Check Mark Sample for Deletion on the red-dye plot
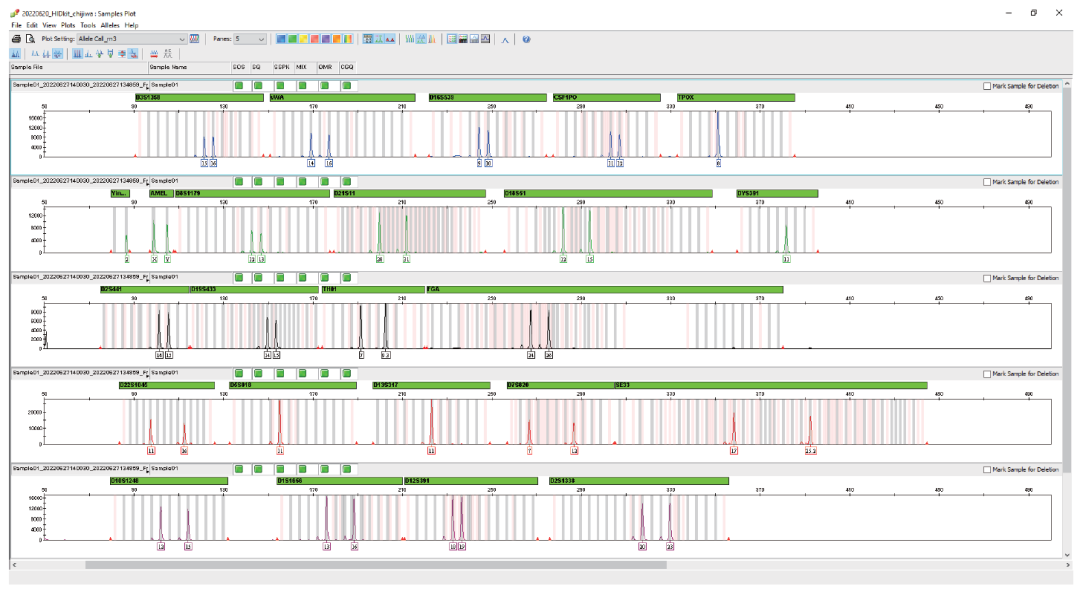Image resolution: width=1080 pixels, height=589 pixels. 987,373
